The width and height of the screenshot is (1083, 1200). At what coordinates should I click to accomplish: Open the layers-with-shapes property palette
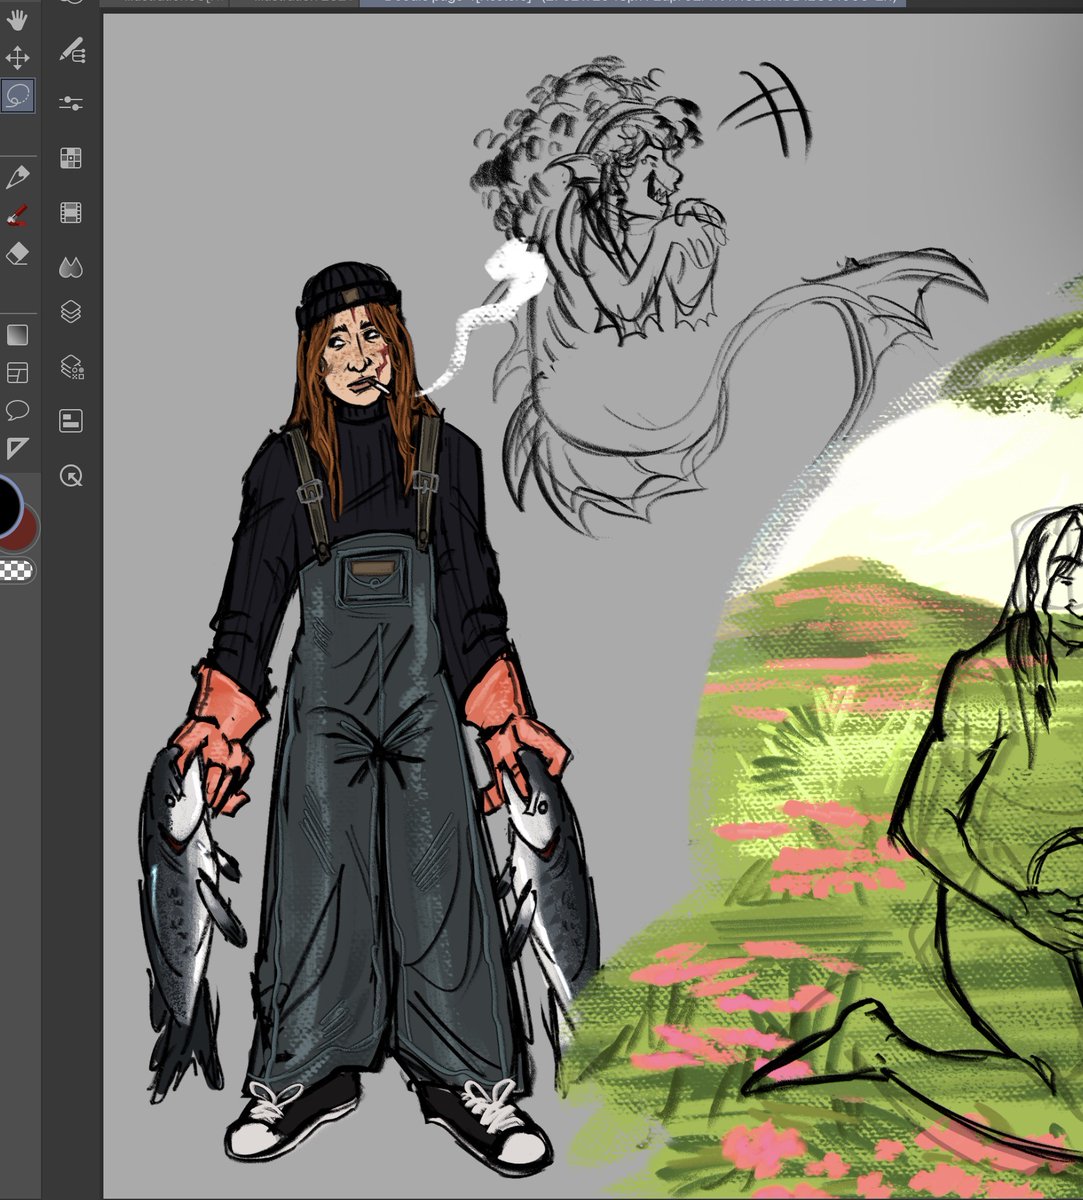coord(72,367)
